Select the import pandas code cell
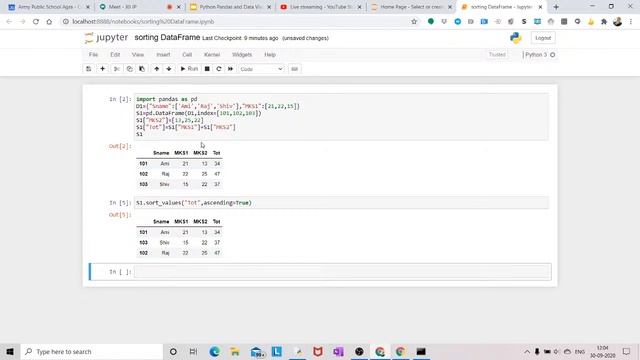Screen dimensions: 640x360 (x=341, y=117)
